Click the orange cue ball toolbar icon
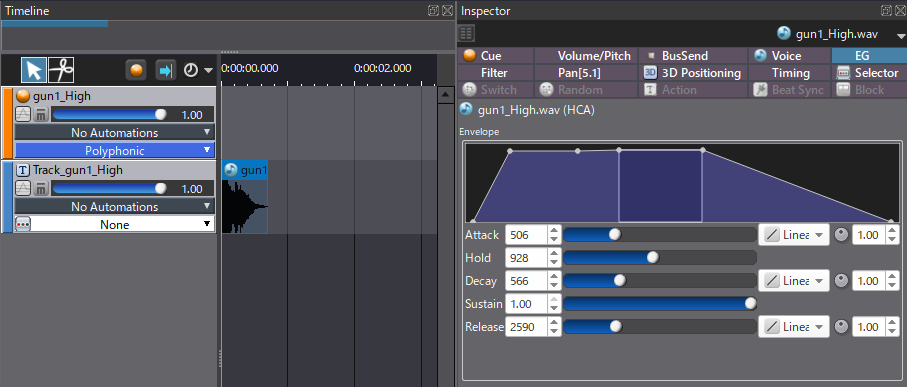 pos(136,70)
